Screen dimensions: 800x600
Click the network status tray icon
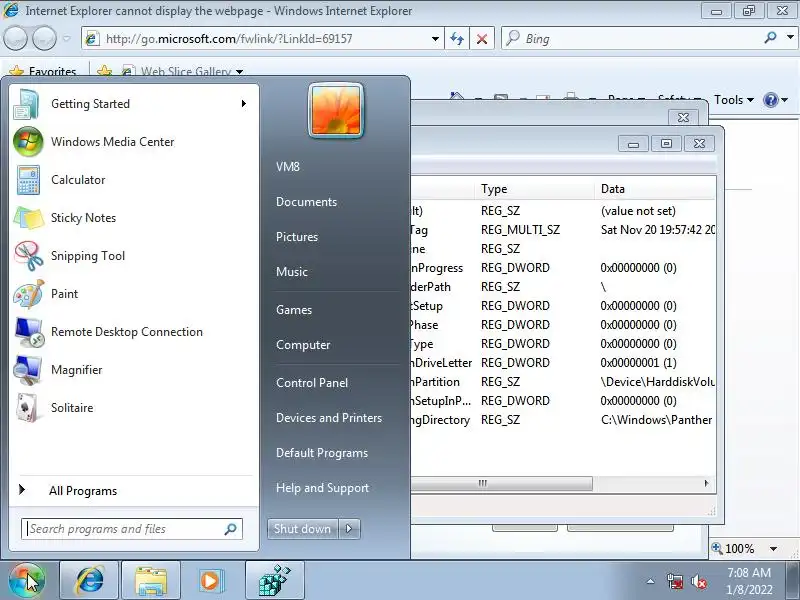674,582
